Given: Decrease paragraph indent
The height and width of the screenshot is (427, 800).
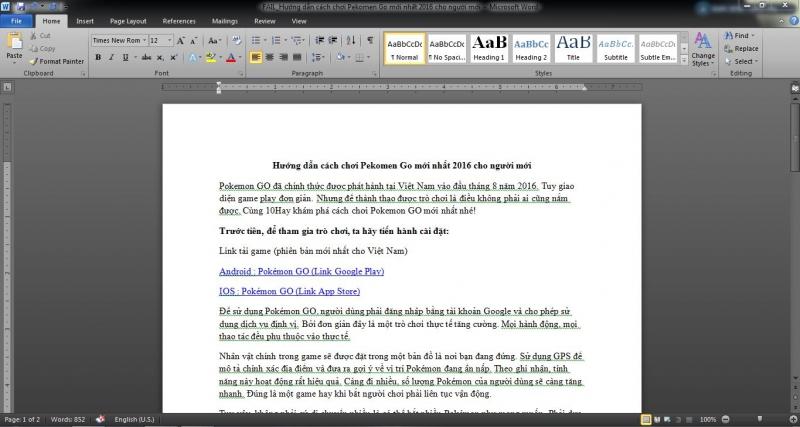Looking at the screenshot, I should tap(320, 40).
